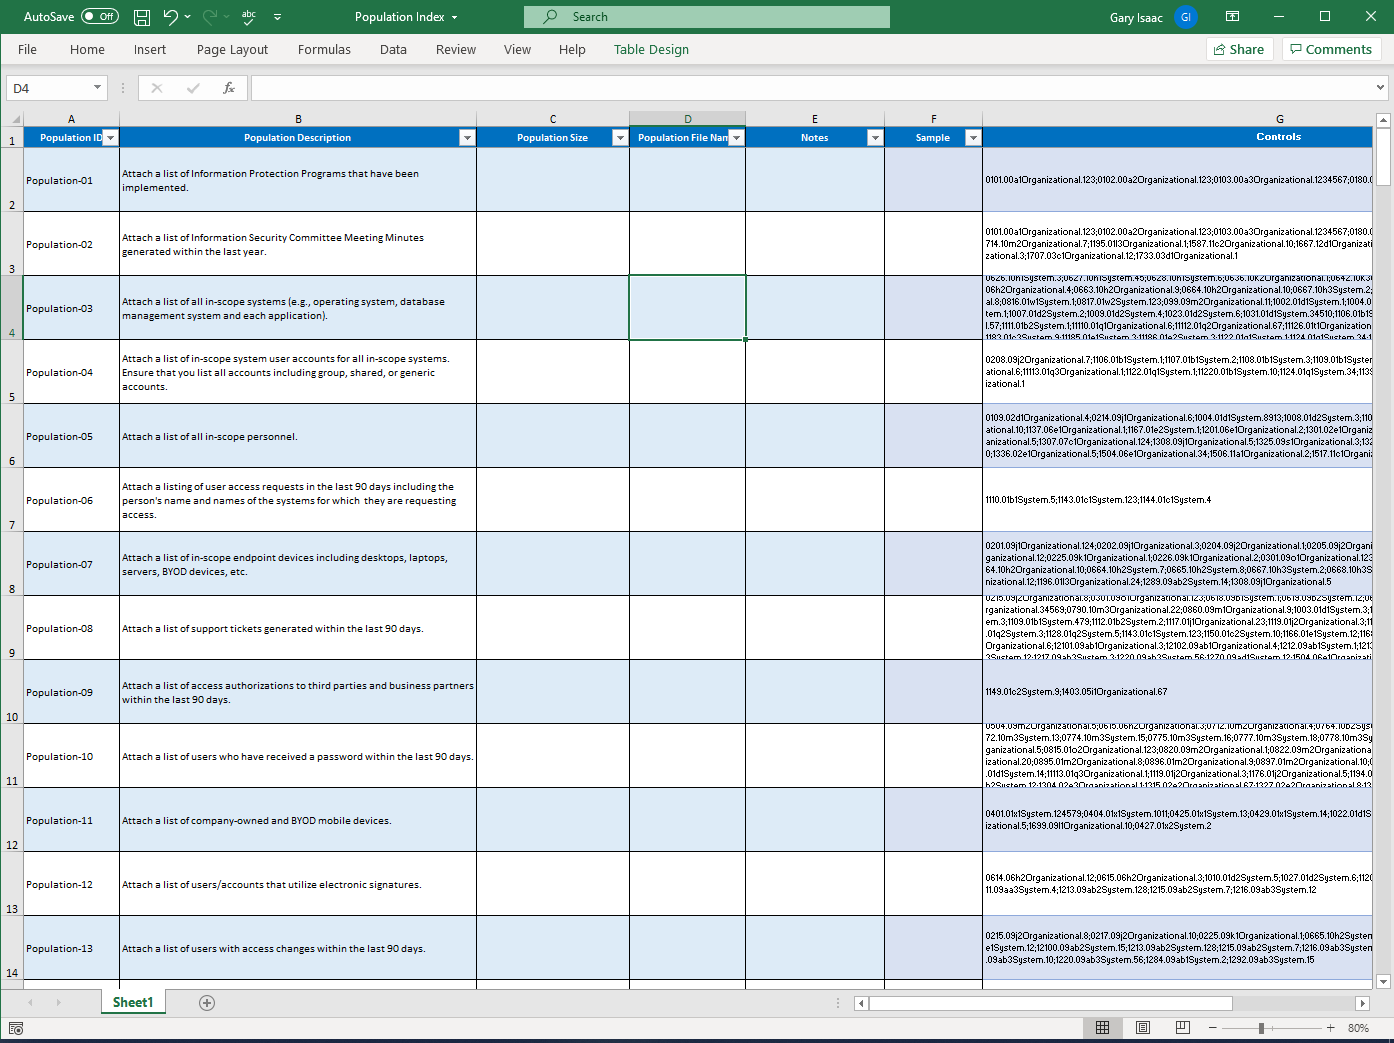Viewport: 1394px width, 1043px height.
Task: Click the New Sheet plus icon
Action: pos(207,1003)
